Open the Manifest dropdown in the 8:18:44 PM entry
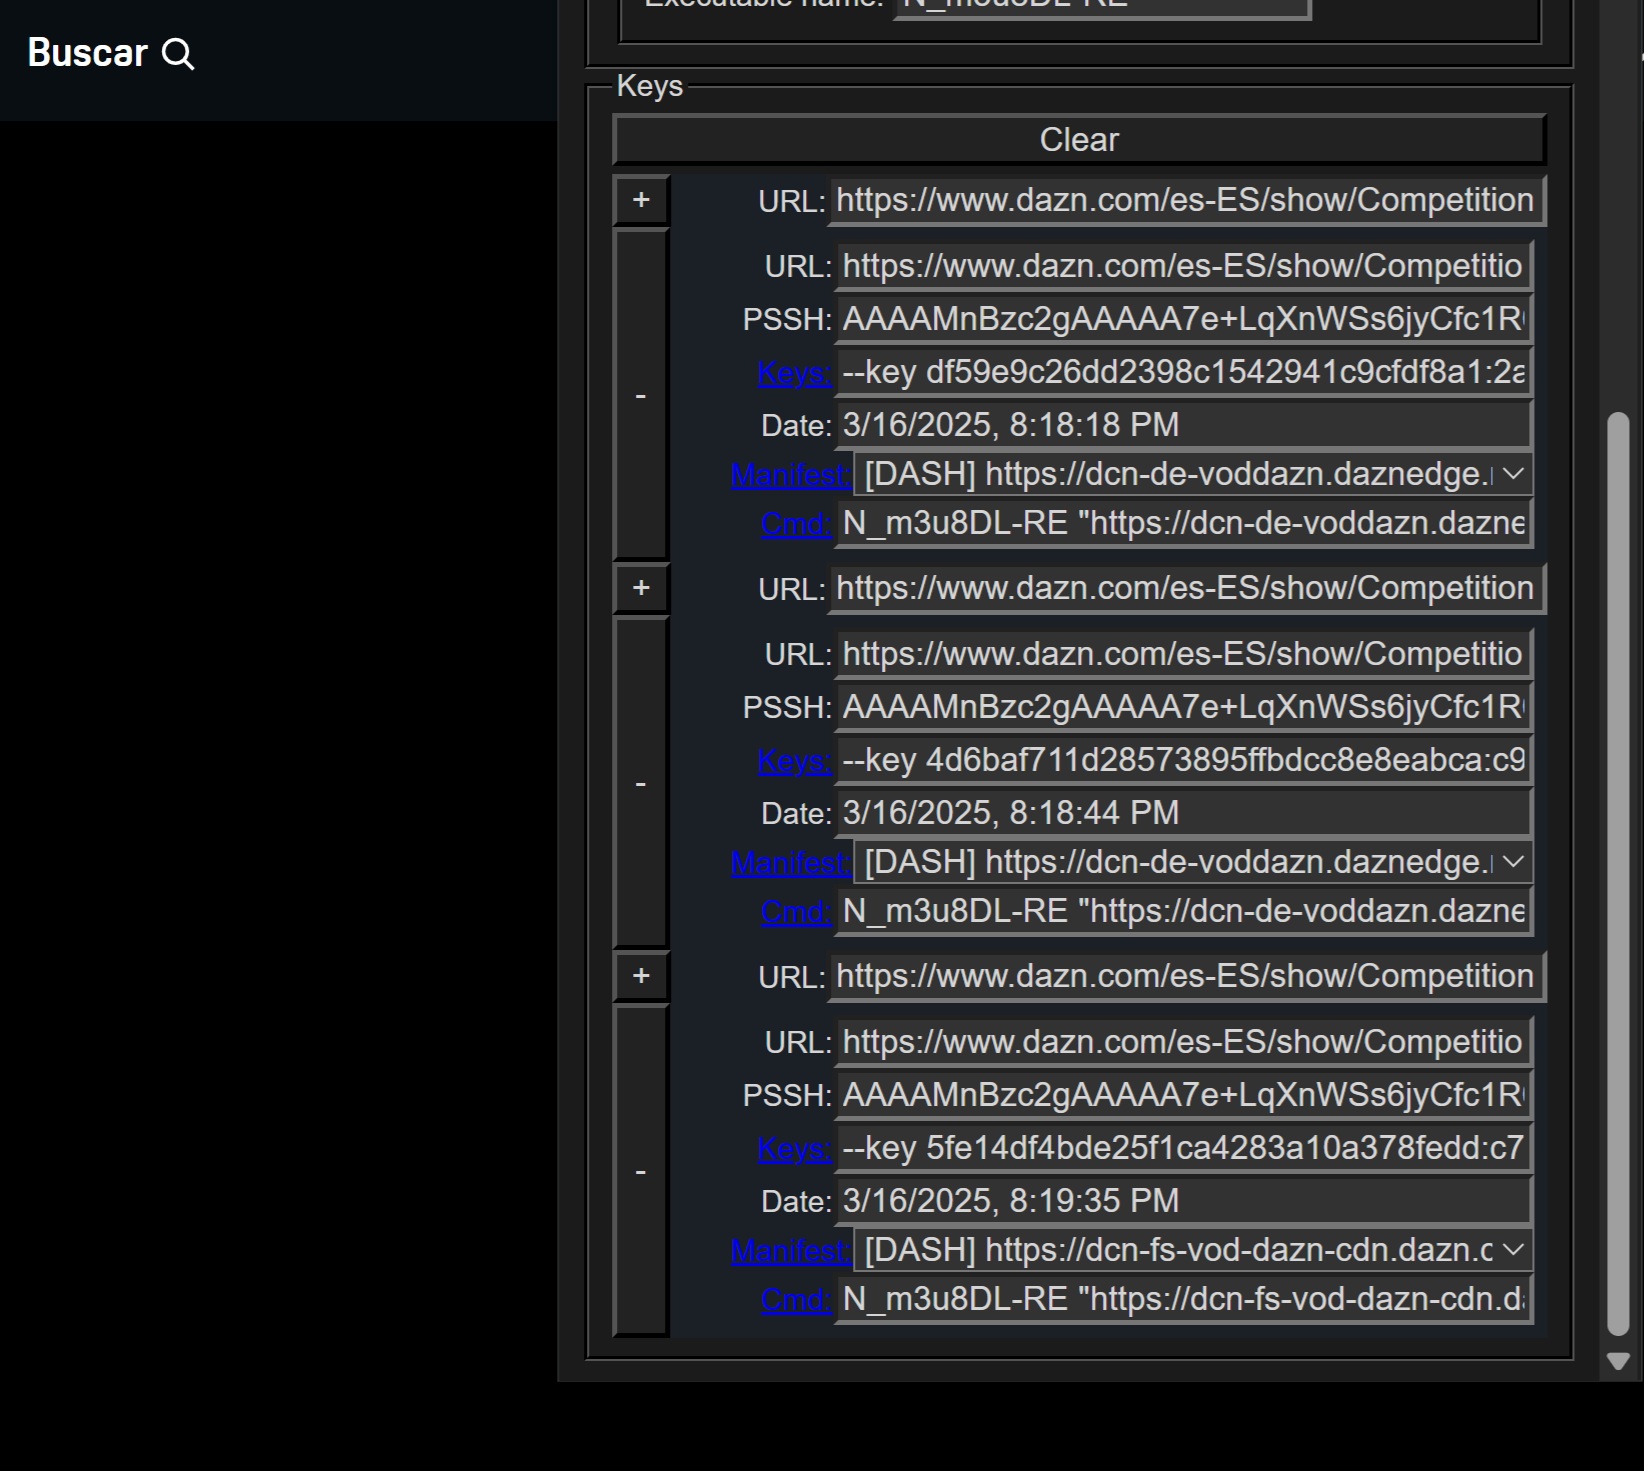This screenshot has width=1644, height=1471. click(1193, 862)
